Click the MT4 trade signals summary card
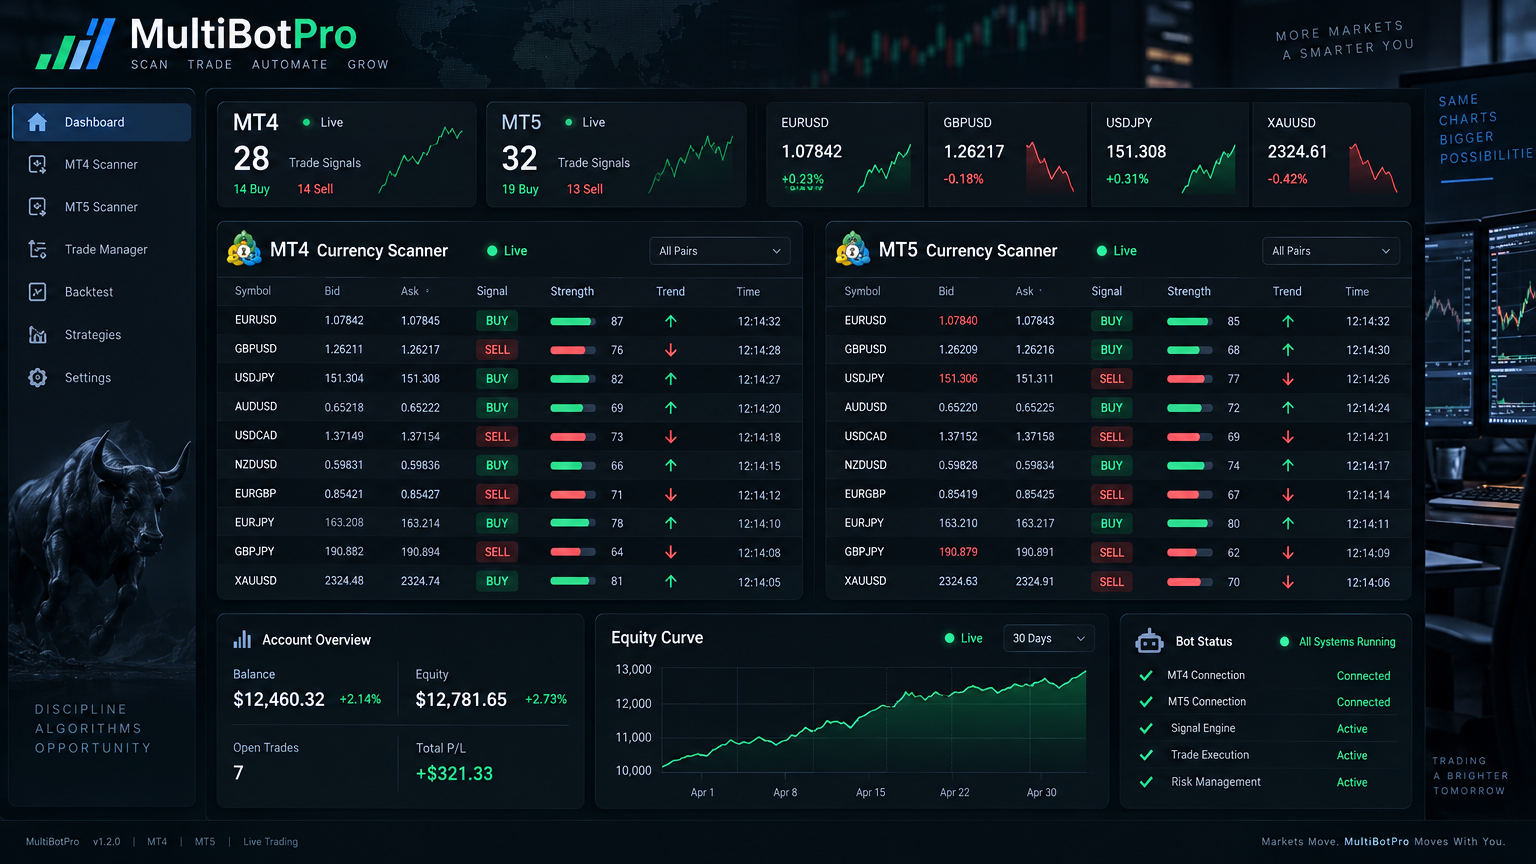The width and height of the screenshot is (1536, 864). (x=346, y=154)
